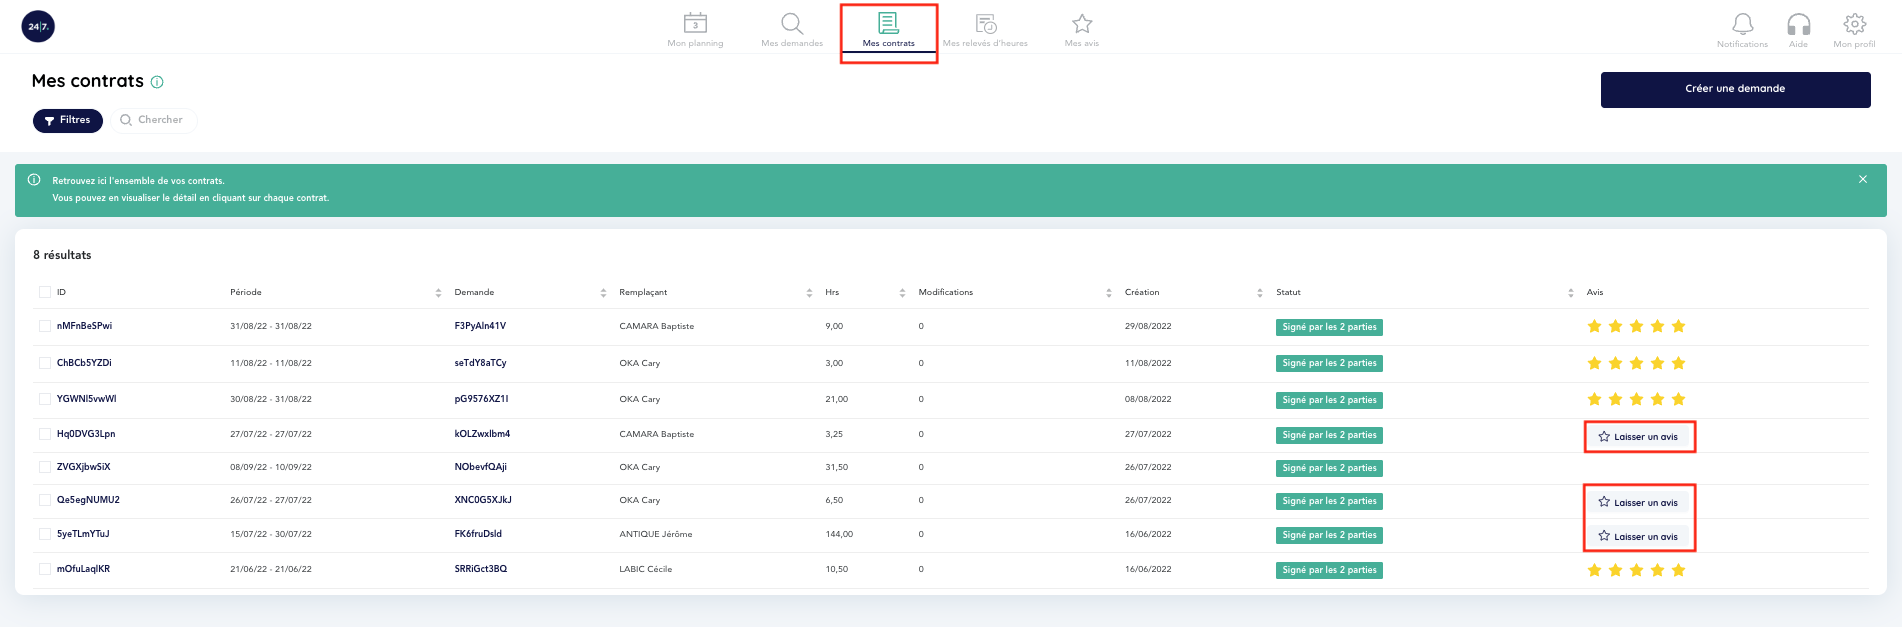Click the info icon beside Mes contrats
Screen dimensions: 1902x627
click(157, 82)
